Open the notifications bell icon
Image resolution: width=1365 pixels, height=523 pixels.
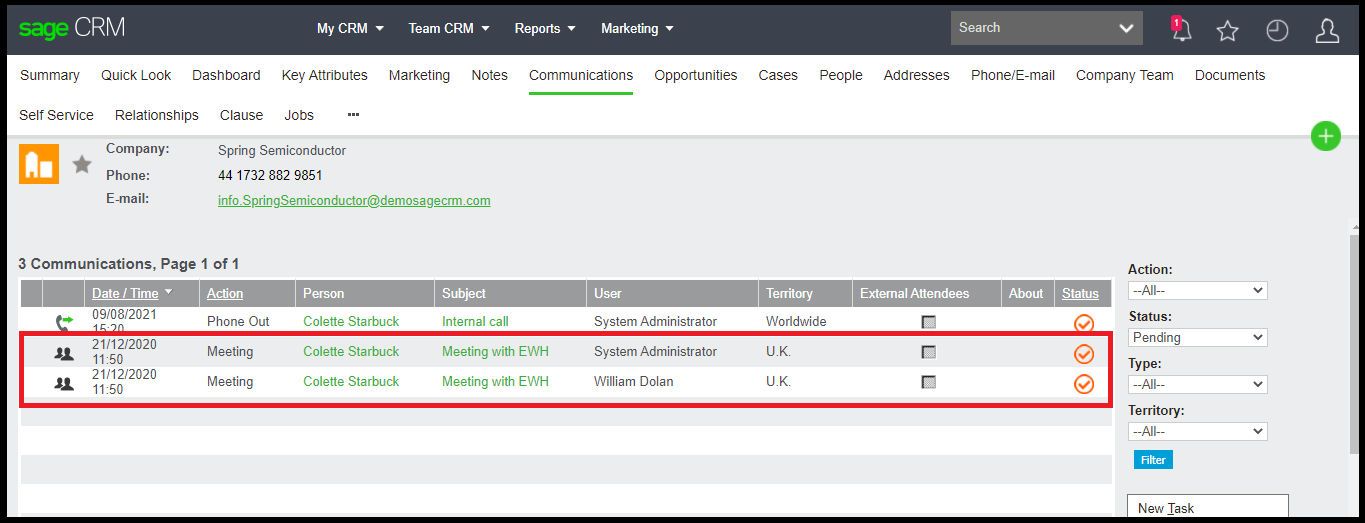point(1181,29)
